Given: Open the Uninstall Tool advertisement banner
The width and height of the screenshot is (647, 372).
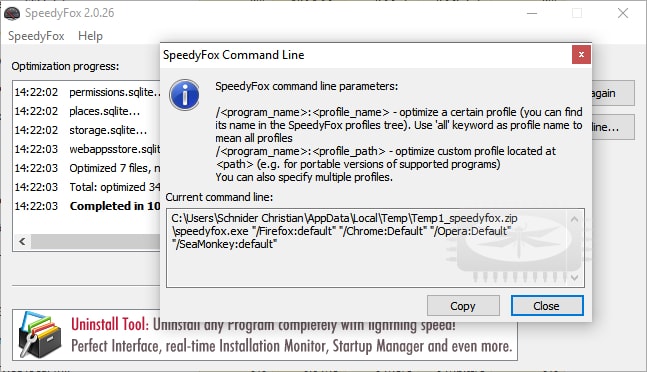Looking at the screenshot, I should pos(264,335).
